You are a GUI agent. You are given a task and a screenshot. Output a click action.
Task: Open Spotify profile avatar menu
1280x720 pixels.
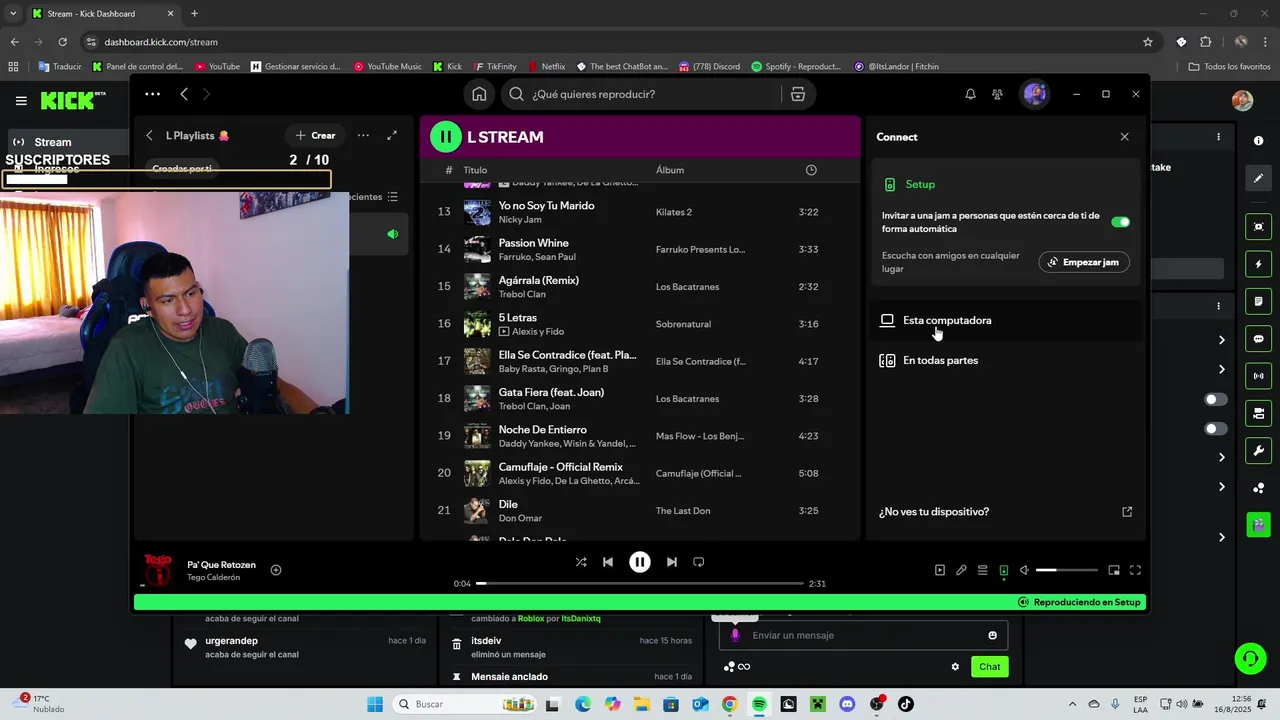pos(1034,94)
